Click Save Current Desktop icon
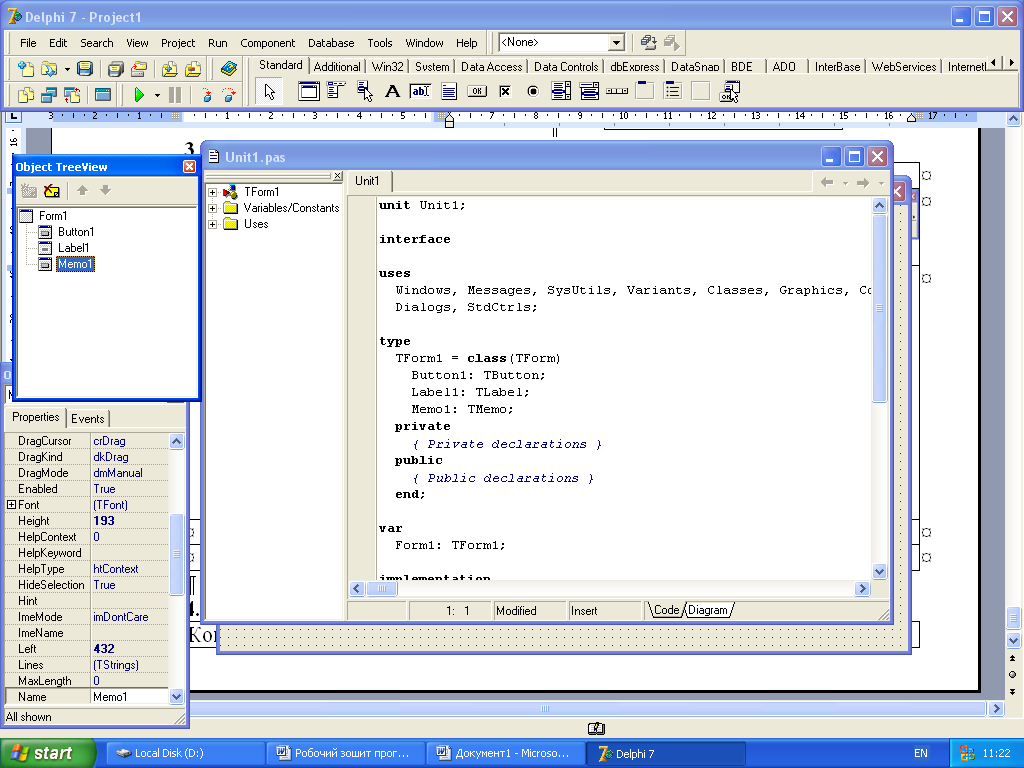 [x=648, y=42]
